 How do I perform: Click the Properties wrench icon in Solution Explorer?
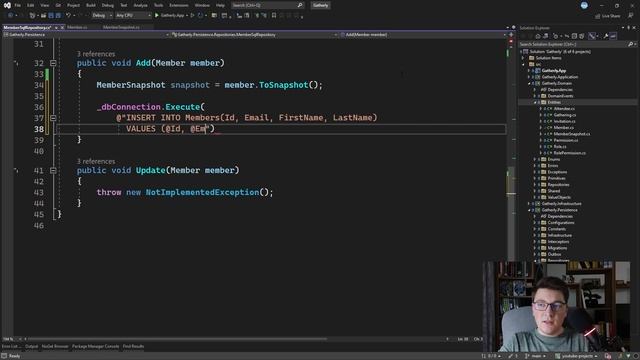[x=606, y=36]
